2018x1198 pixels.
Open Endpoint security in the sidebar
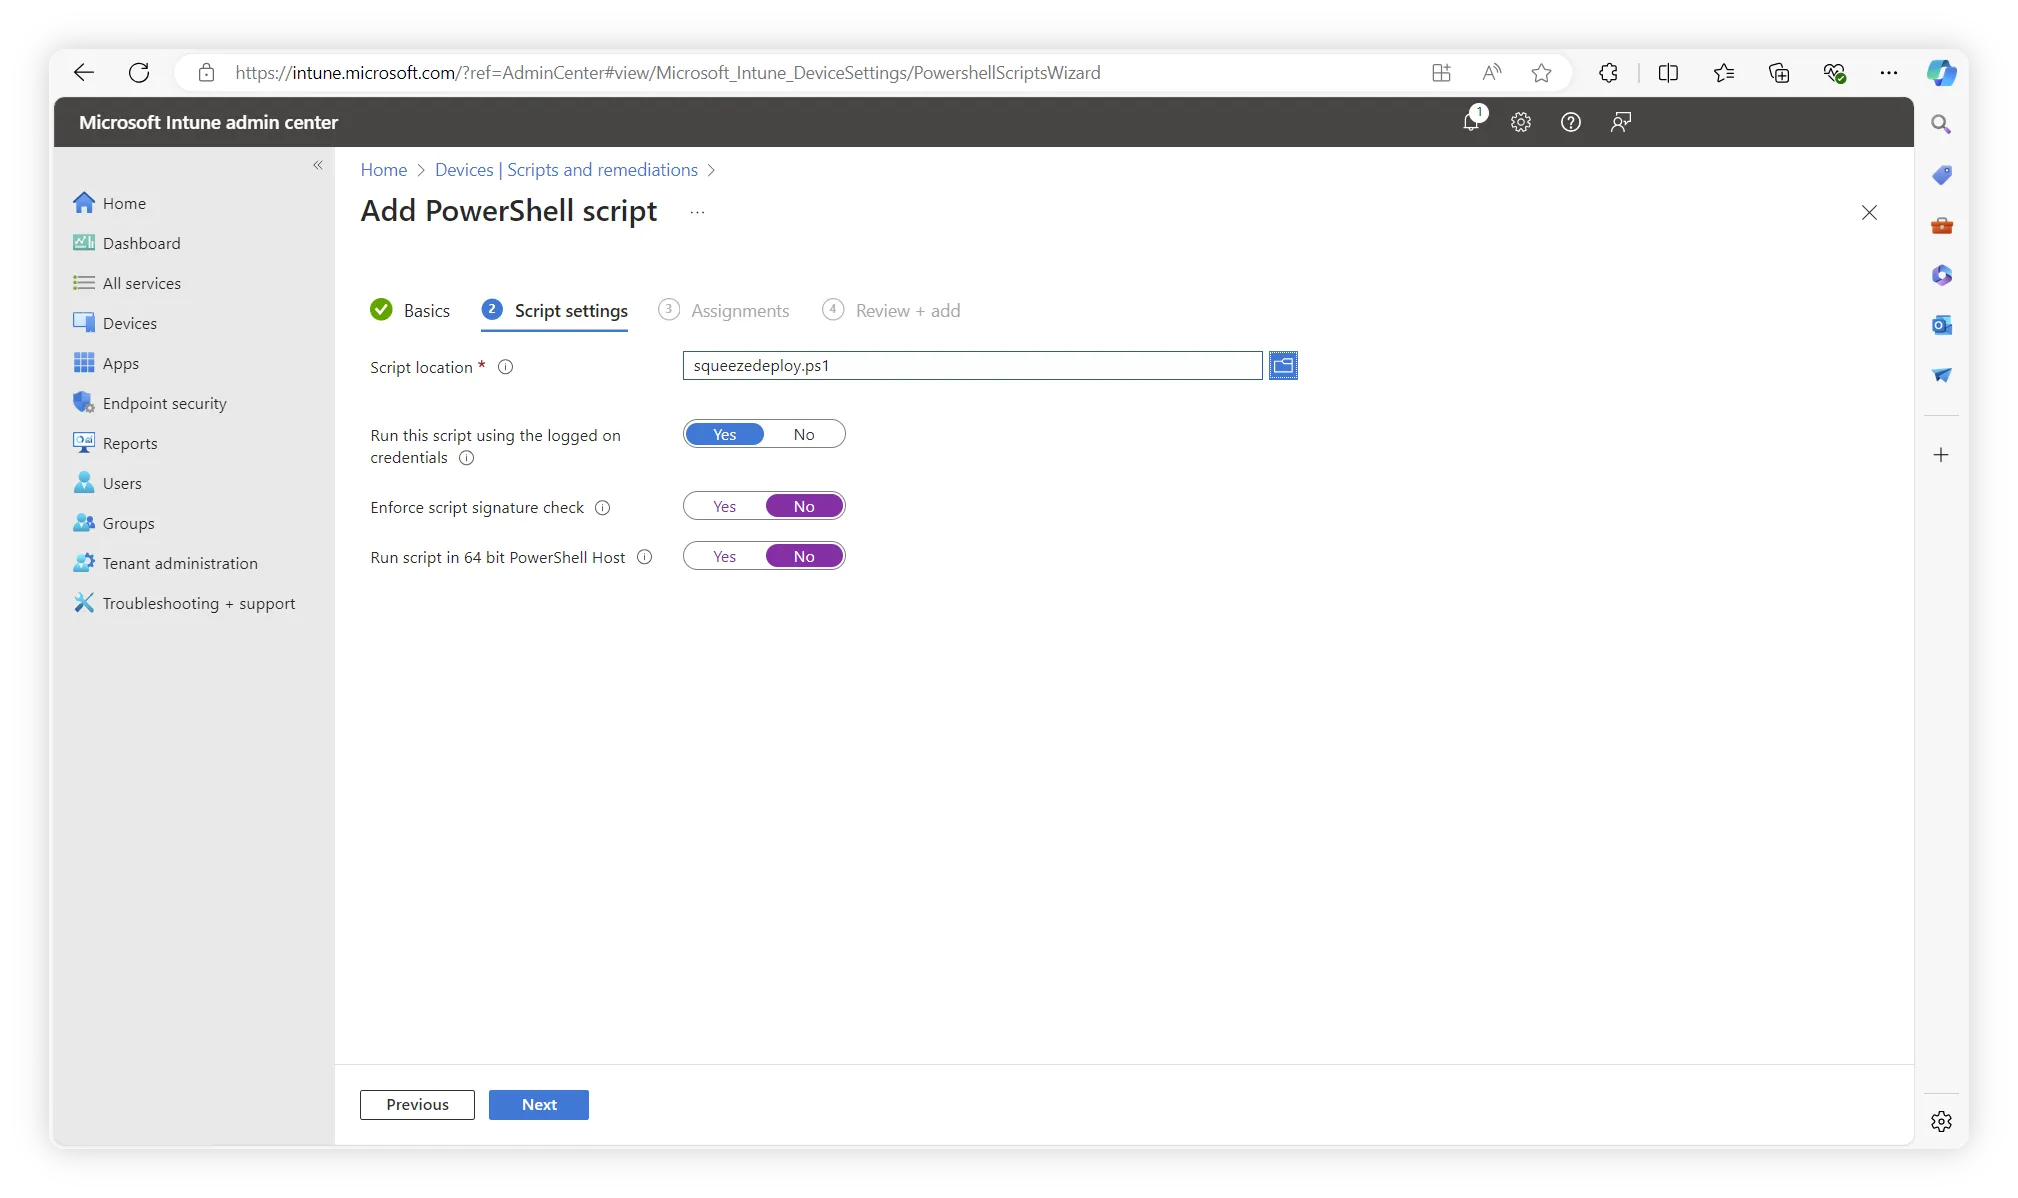164,403
